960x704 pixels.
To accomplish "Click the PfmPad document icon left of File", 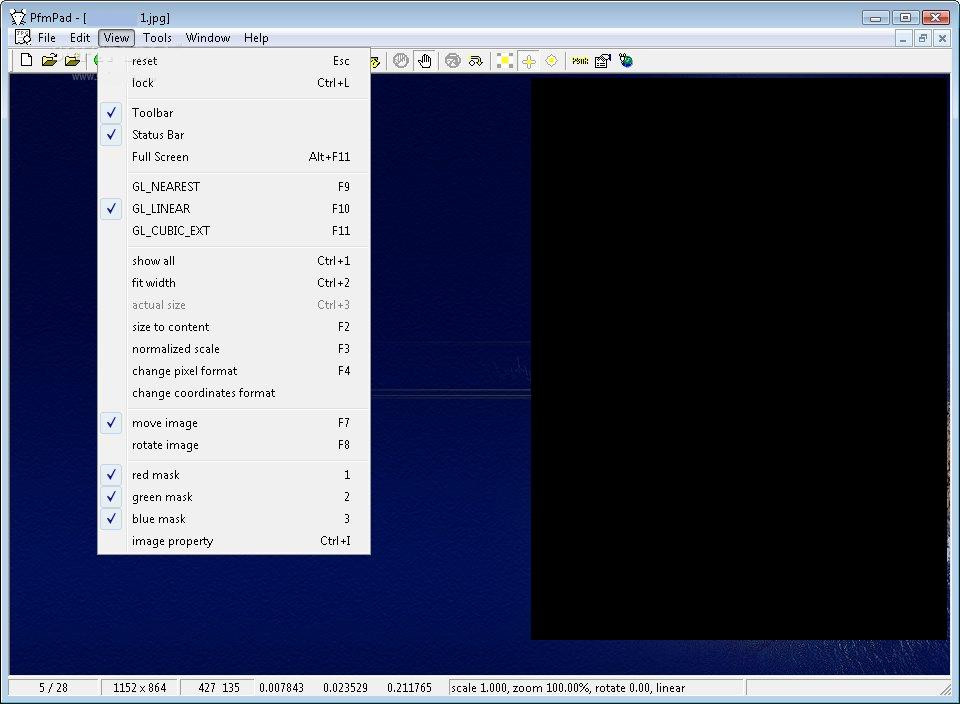I will pos(23,37).
